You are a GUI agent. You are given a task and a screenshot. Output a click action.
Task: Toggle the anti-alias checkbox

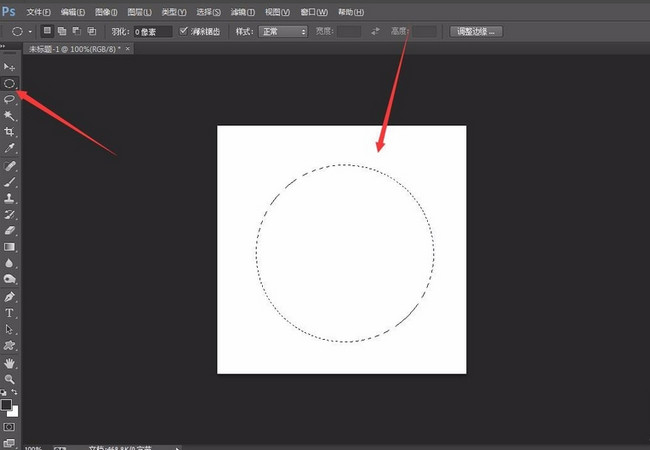pyautogui.click(x=183, y=31)
